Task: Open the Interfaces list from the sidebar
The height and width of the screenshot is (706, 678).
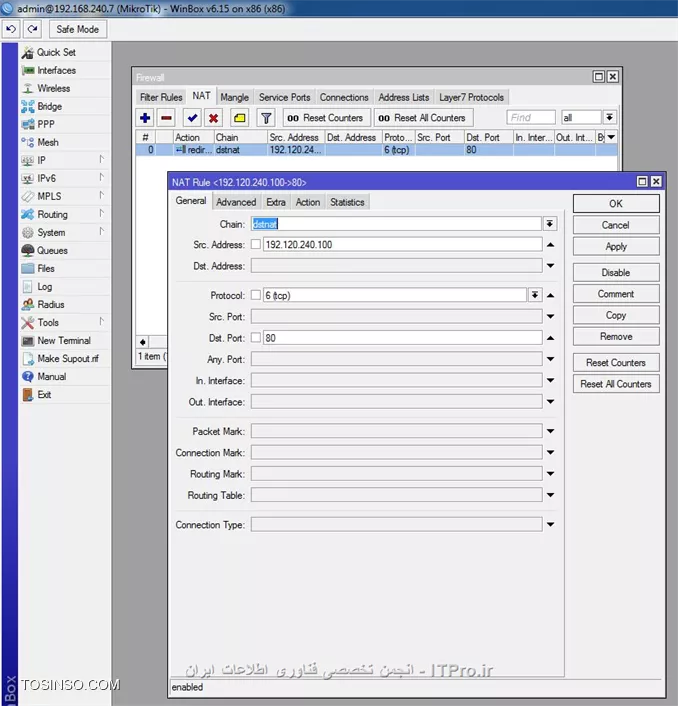Action: coord(56,70)
